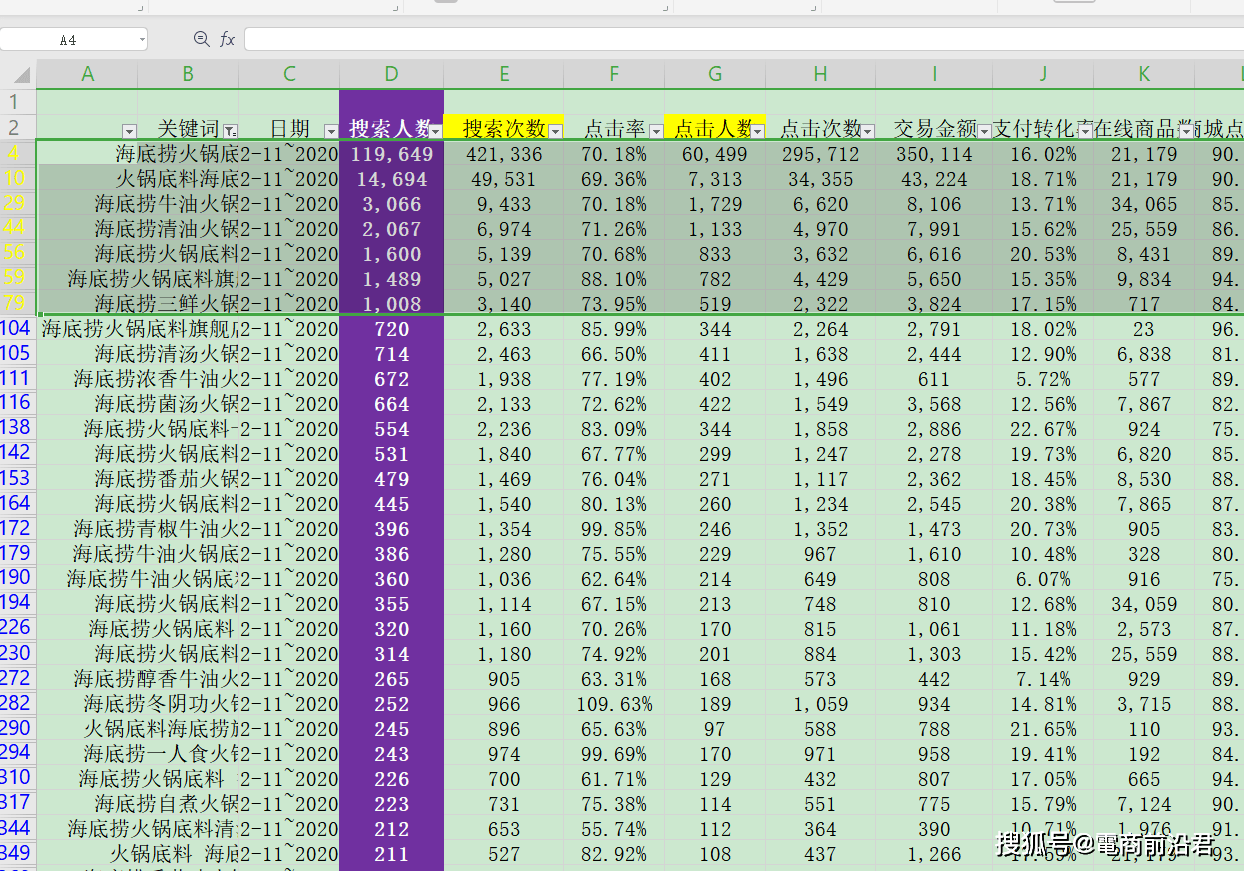This screenshot has height=871, width=1244.
Task: Open the column A filter dropdown
Action: pyautogui.click(x=128, y=131)
